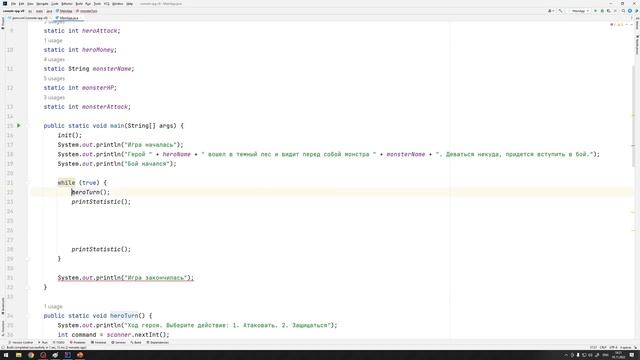Click the green Run button in toolbar
The width and height of the screenshot is (640, 360).
pyautogui.click(x=596, y=11)
